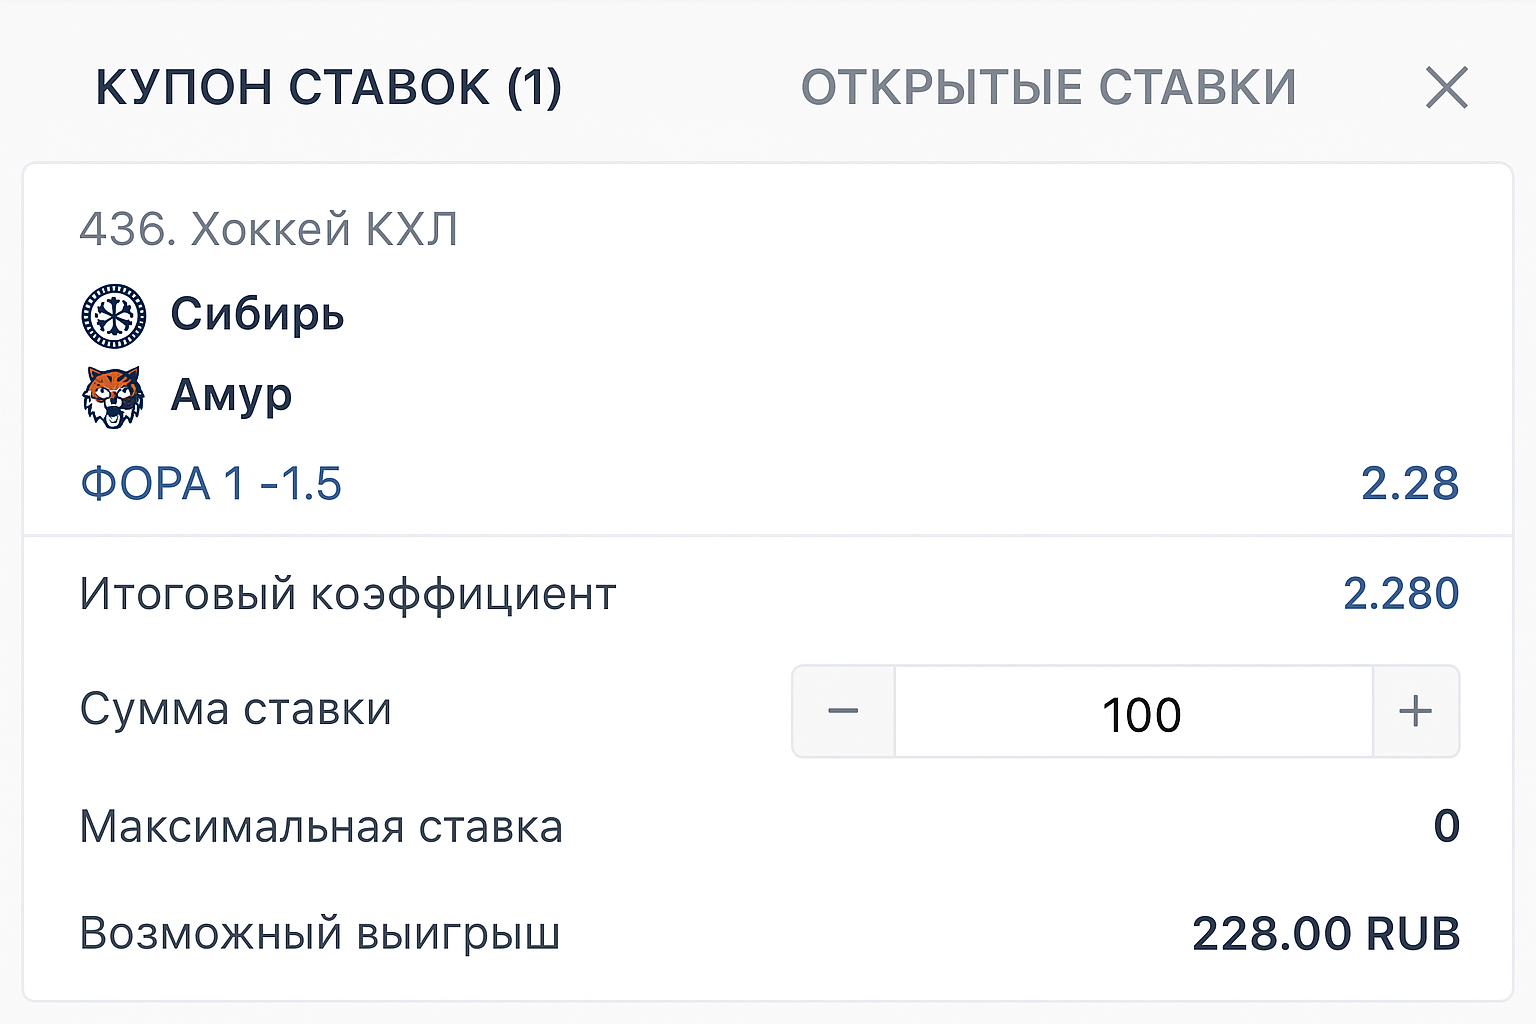
Task: Click the maximum stake value 0
Action: tap(1446, 826)
